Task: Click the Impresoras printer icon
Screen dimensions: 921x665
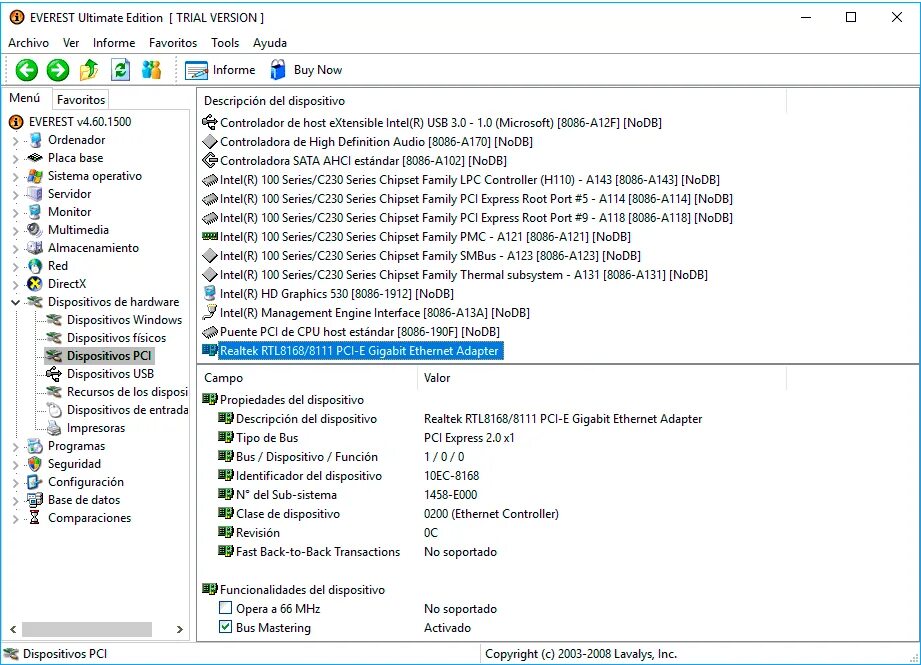Action: (x=54, y=428)
